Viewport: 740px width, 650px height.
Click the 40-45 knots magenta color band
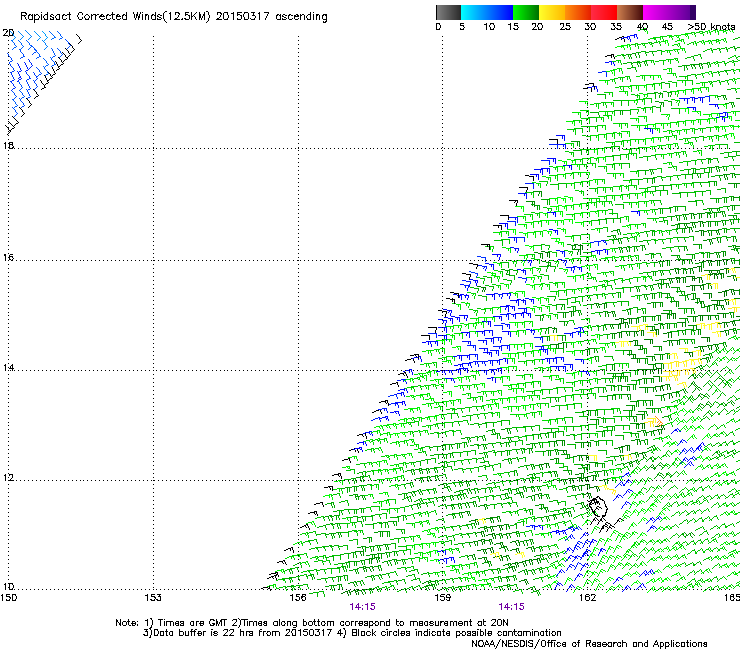tap(656, 12)
